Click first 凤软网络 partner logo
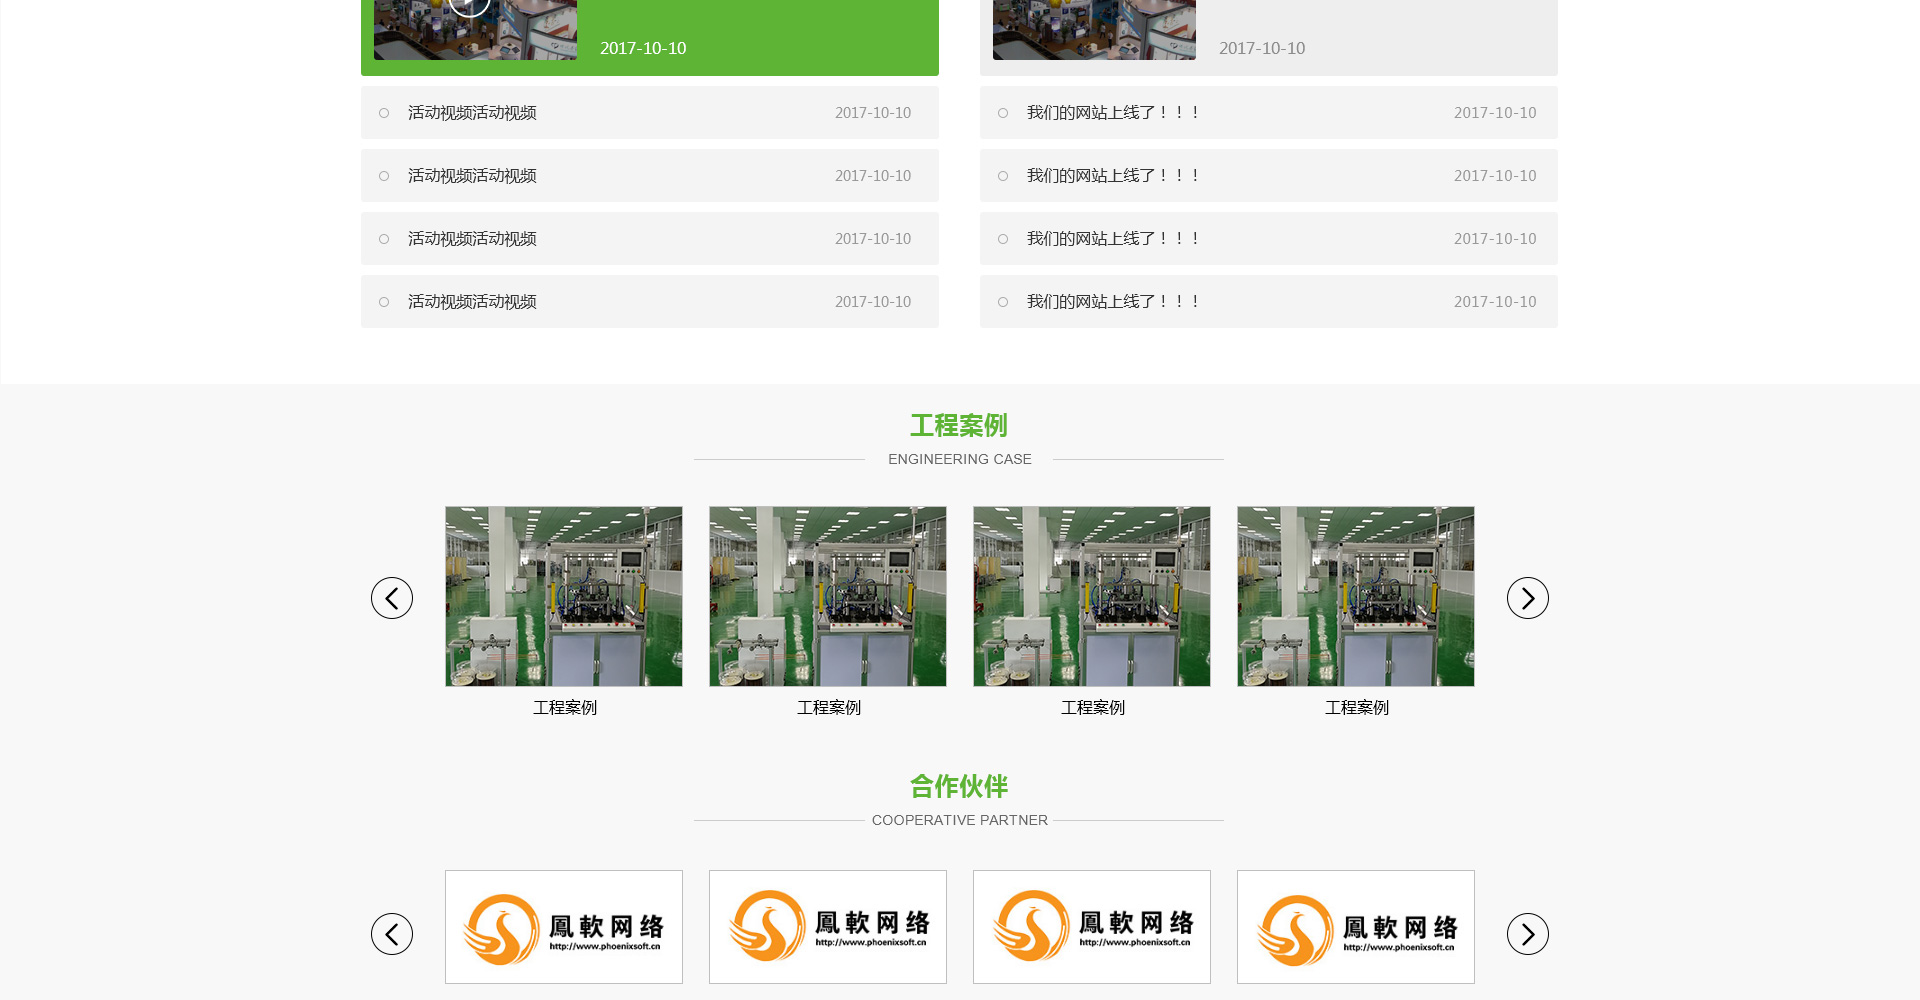 (564, 927)
